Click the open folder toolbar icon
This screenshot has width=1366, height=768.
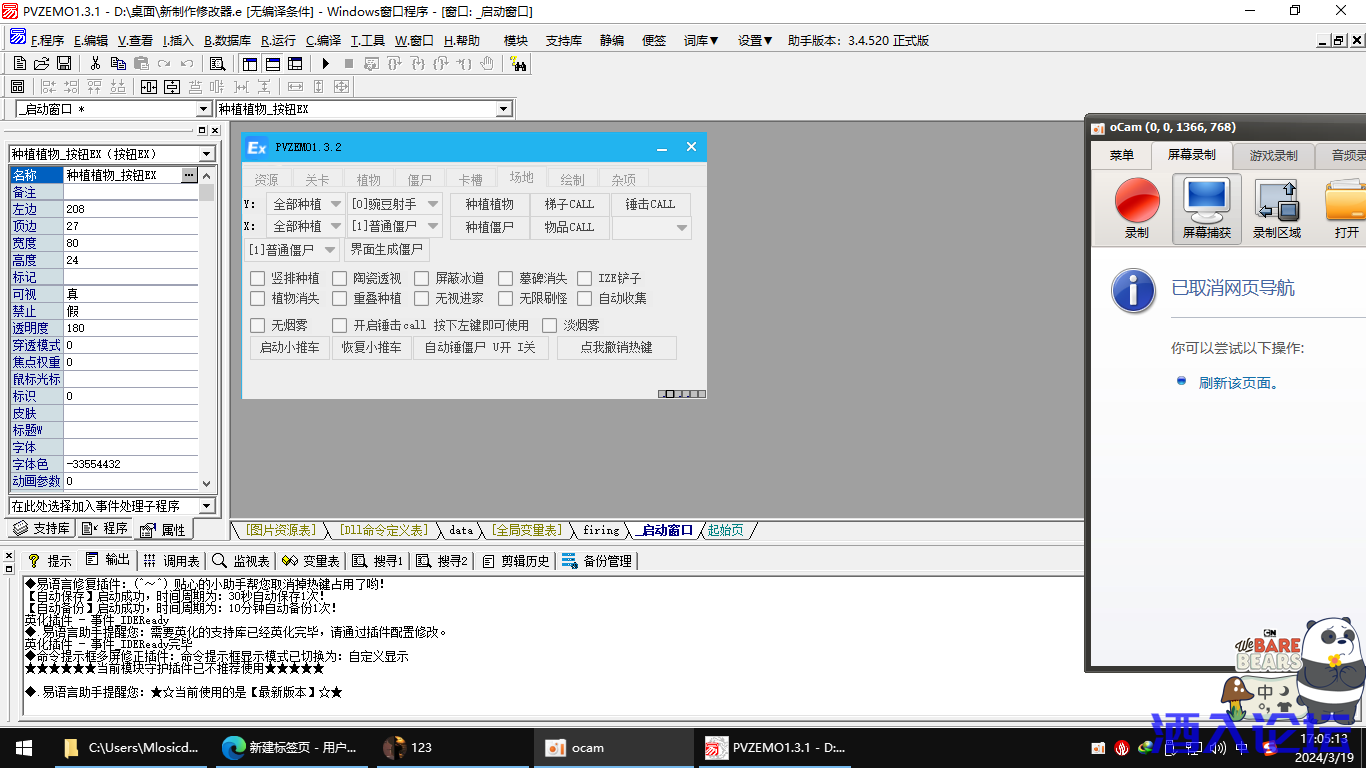[x=42, y=64]
